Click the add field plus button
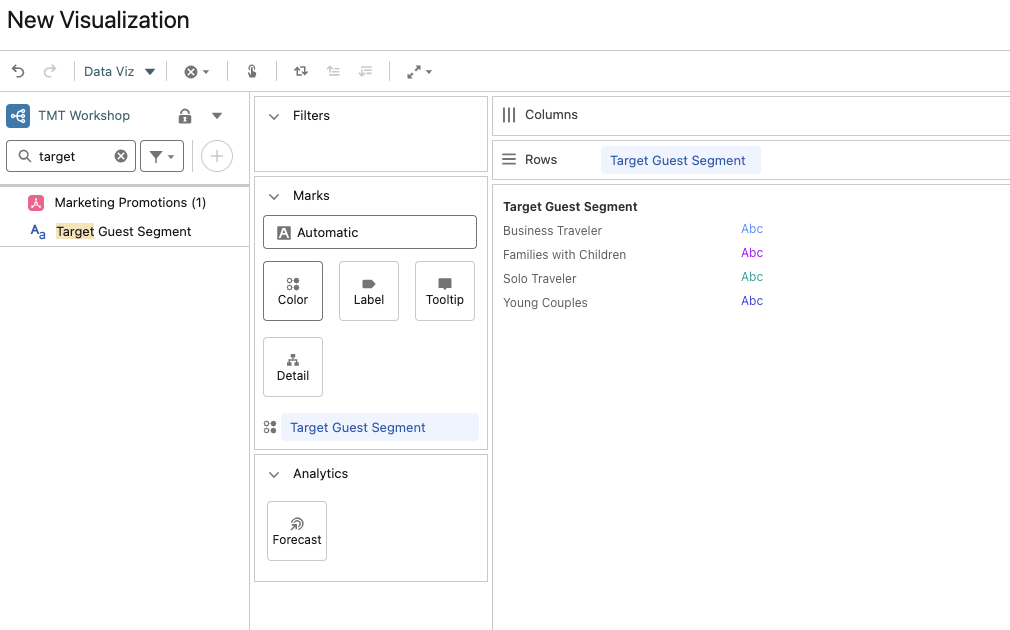Viewport: 1010px width, 630px height. pyautogui.click(x=217, y=156)
